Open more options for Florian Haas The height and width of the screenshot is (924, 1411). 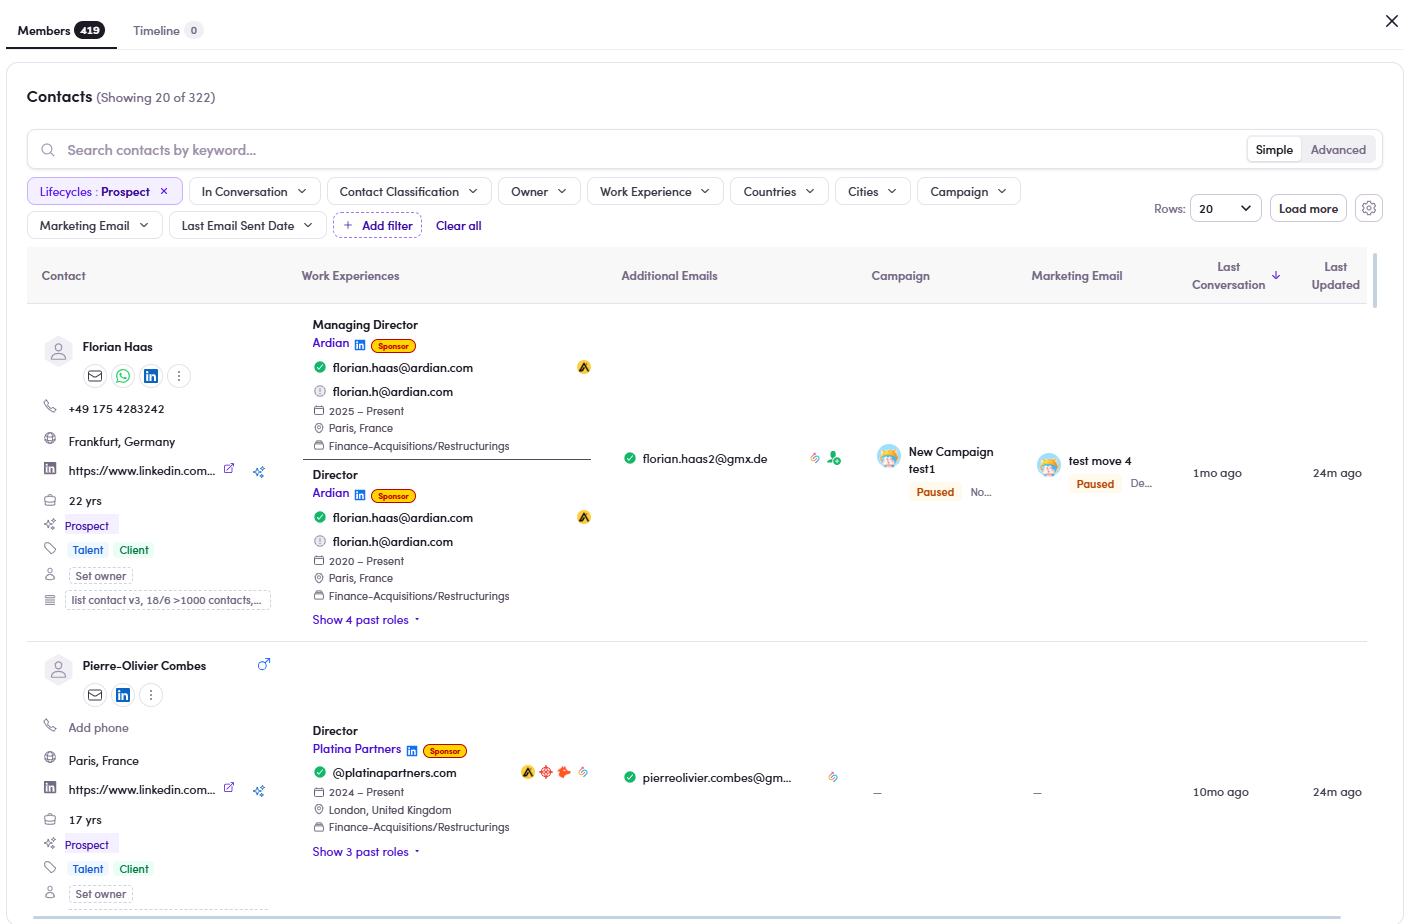coord(179,376)
